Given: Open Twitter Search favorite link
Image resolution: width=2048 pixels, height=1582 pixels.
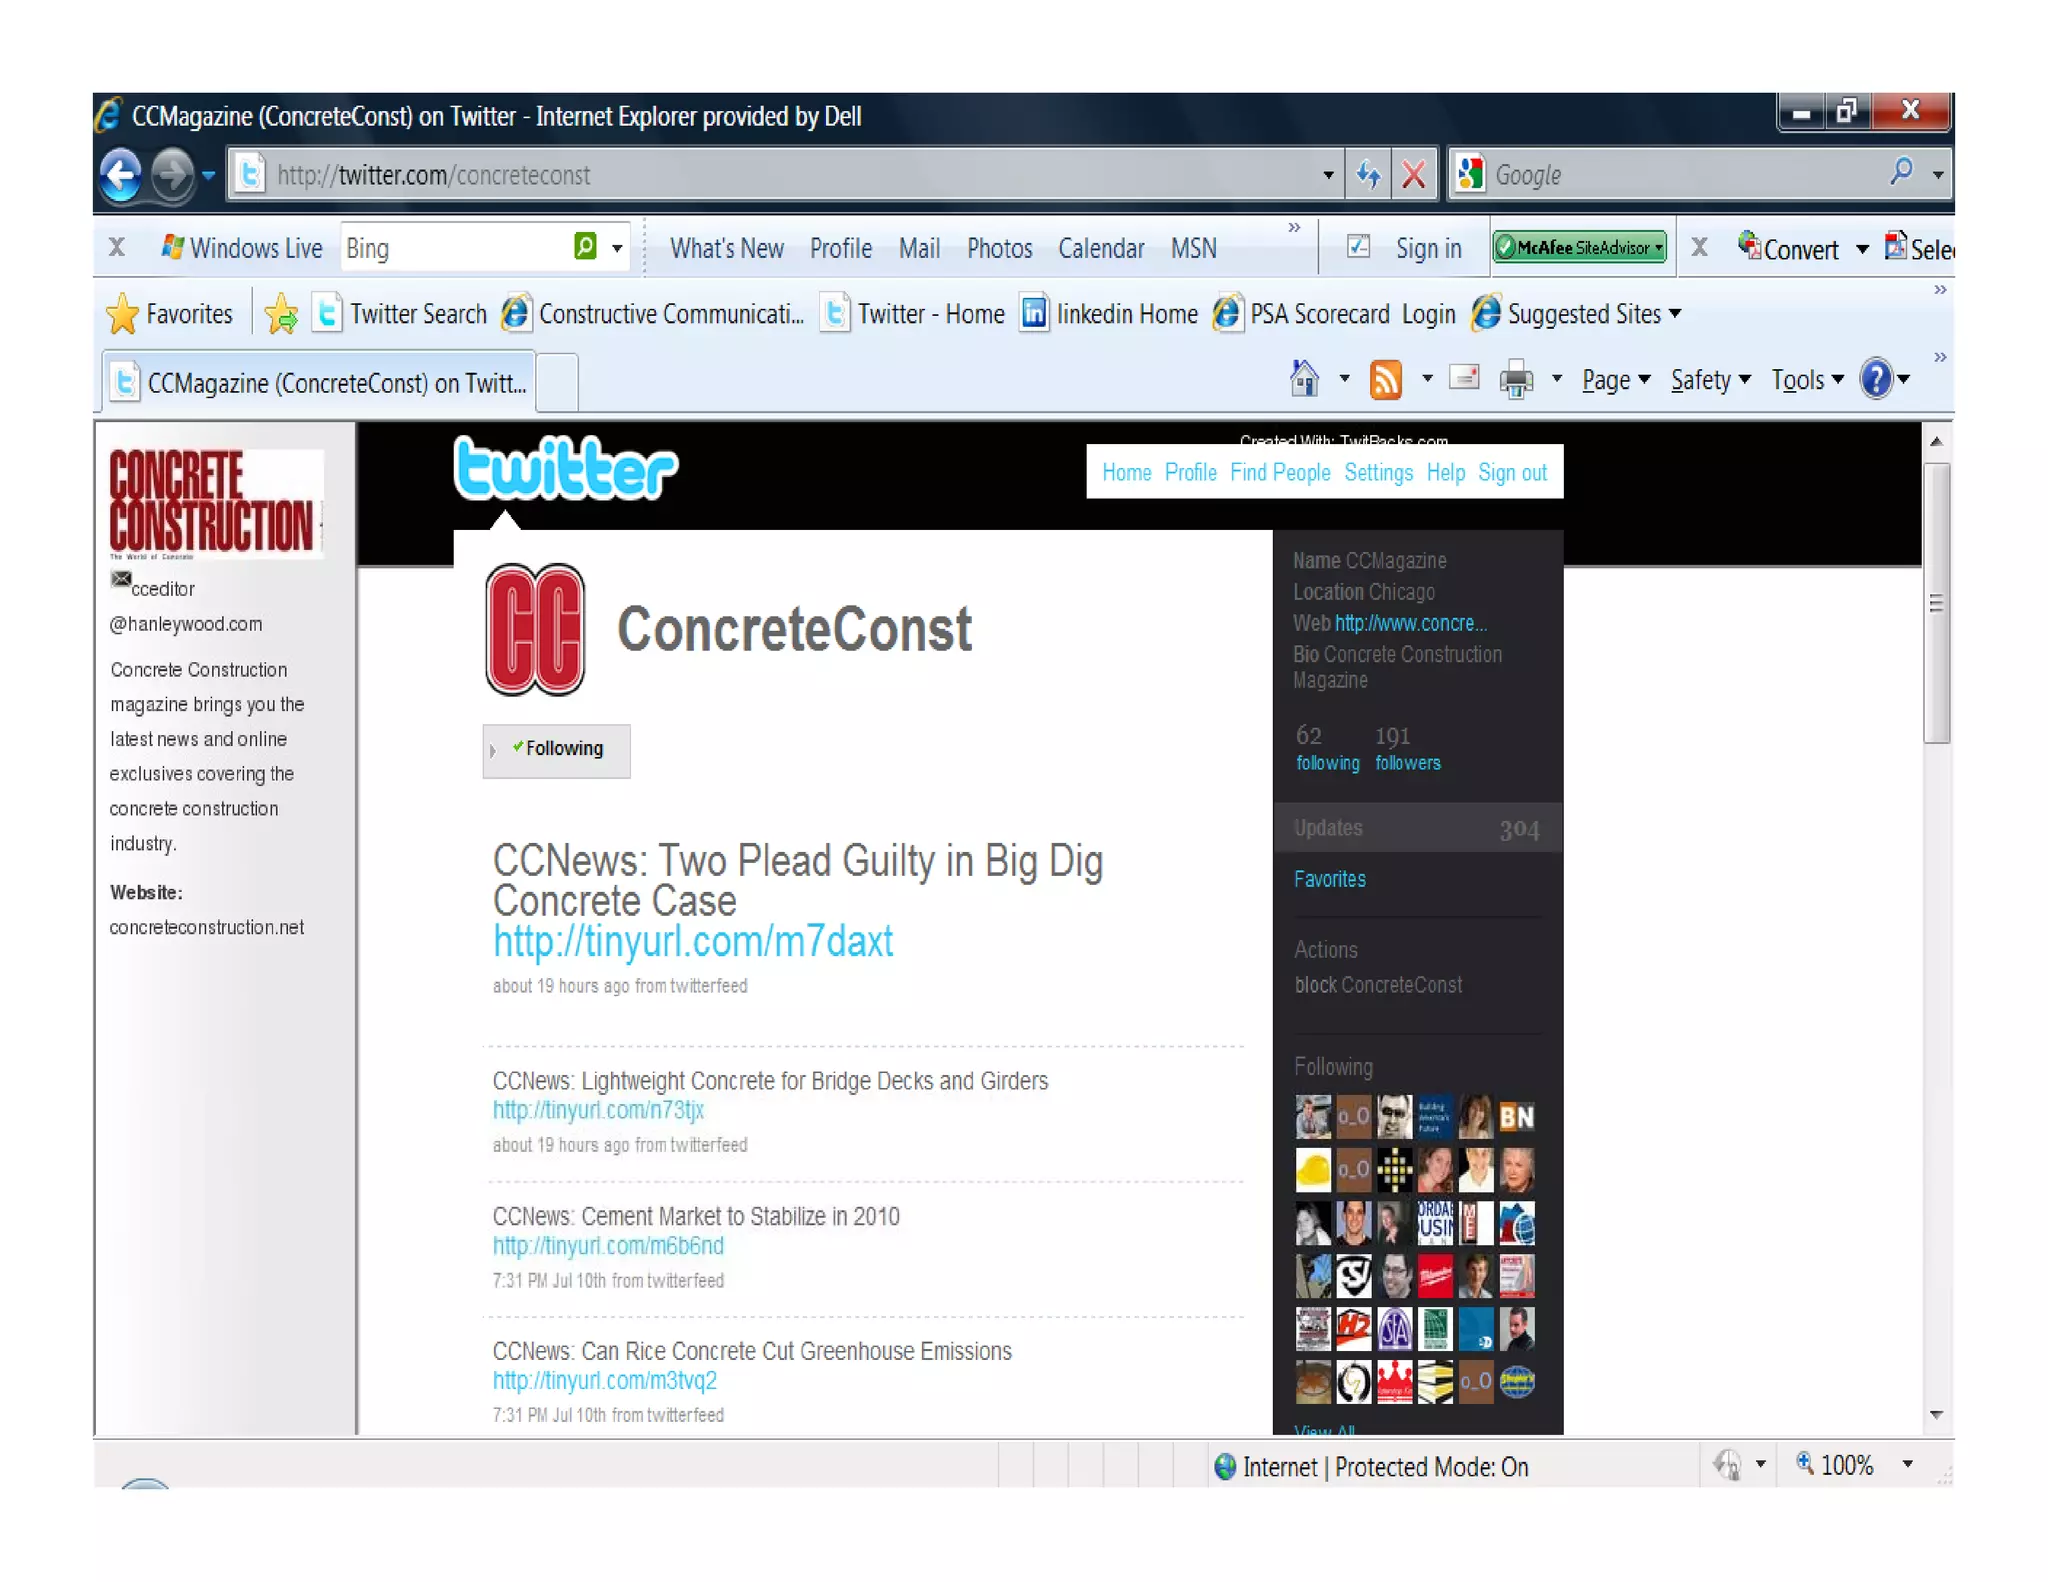Looking at the screenshot, I should pyautogui.click(x=400, y=314).
